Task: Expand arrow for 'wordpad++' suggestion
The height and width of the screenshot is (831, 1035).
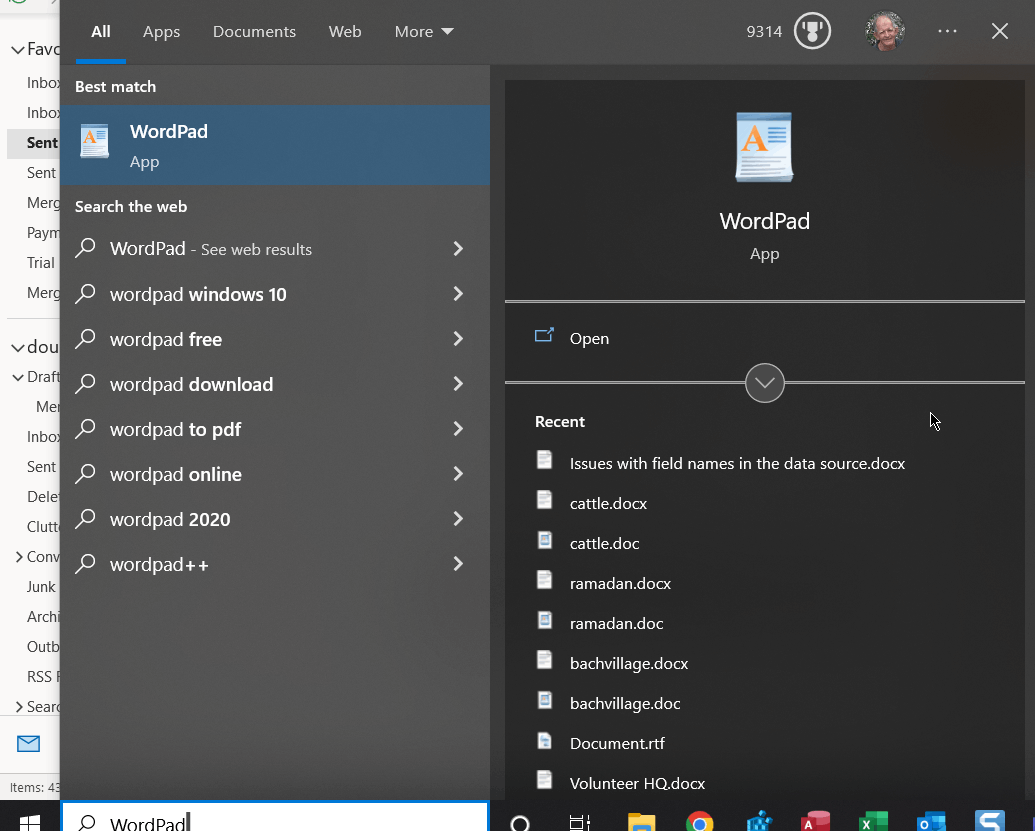Action: [458, 564]
